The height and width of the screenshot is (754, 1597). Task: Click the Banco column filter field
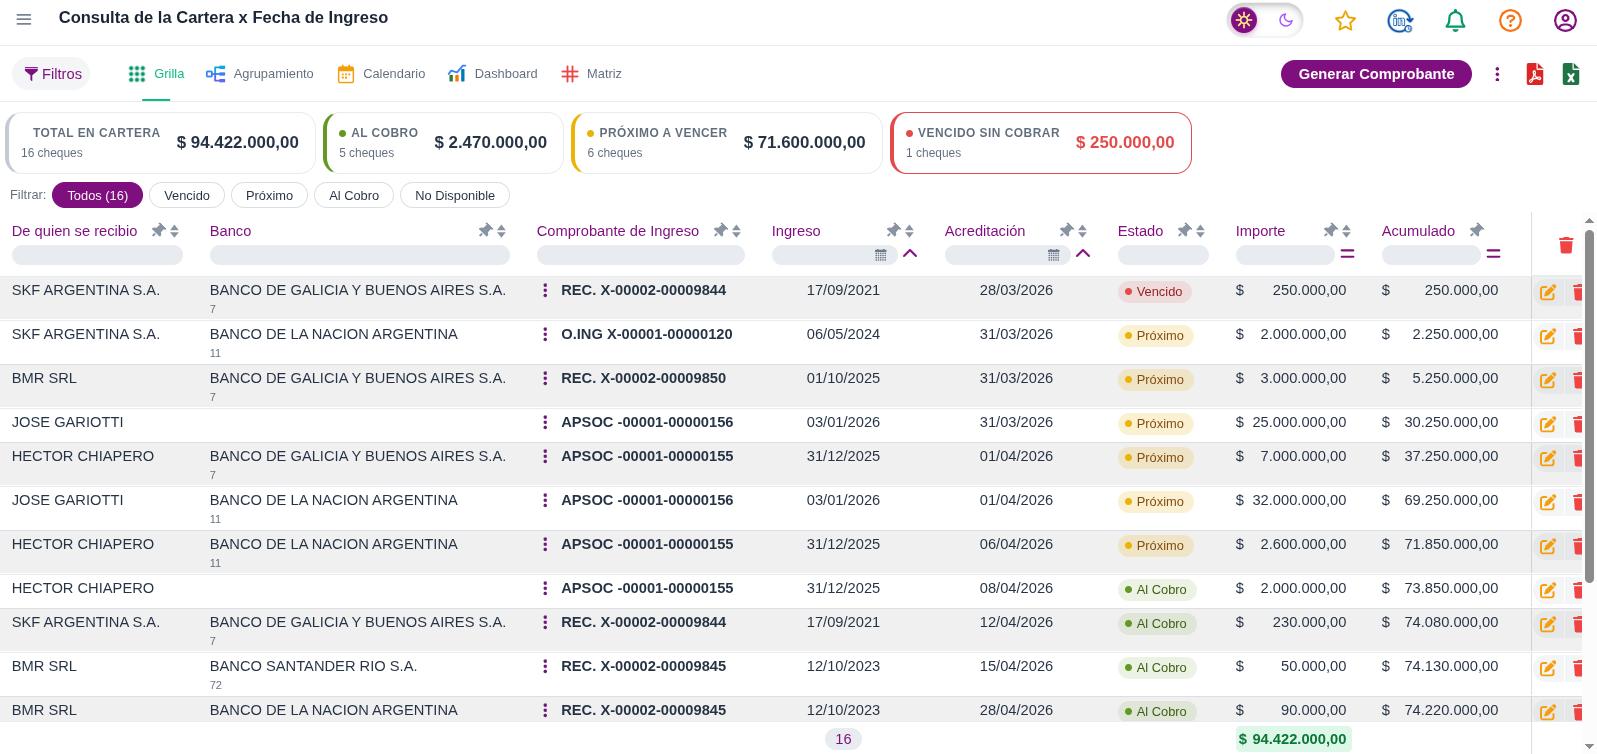360,255
